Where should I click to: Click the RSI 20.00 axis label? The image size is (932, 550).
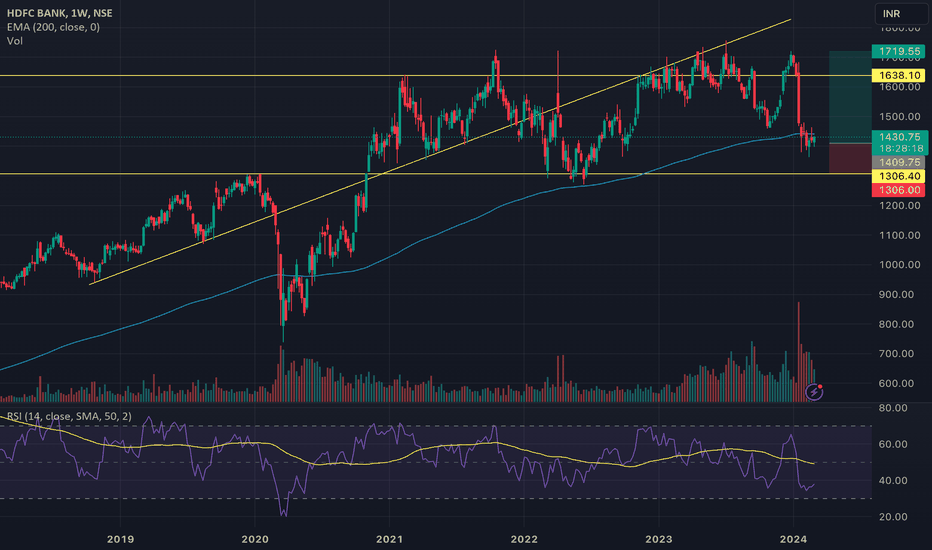point(893,517)
